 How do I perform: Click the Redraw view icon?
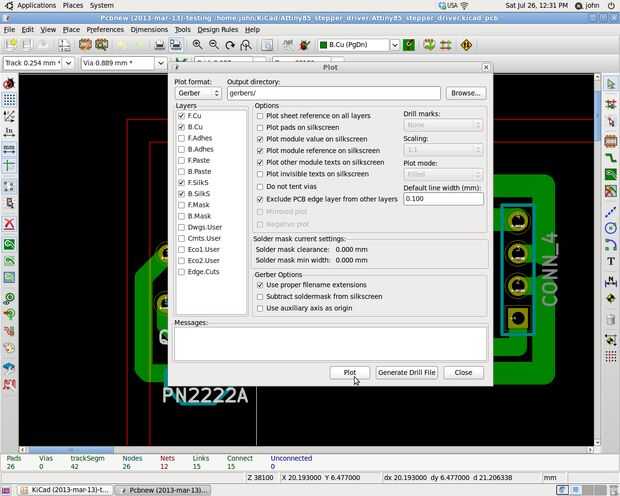pos(230,45)
